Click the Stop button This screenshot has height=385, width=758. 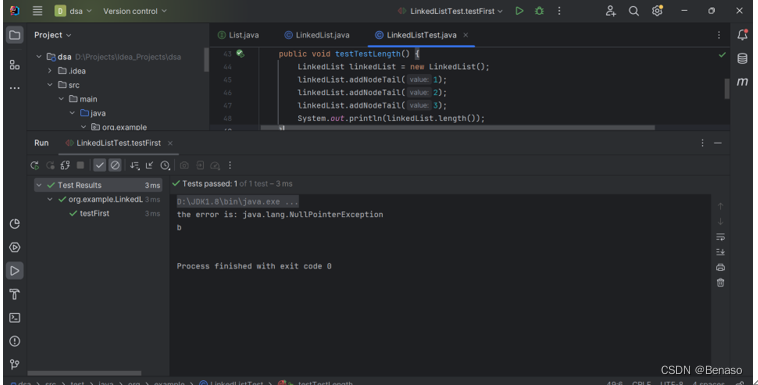(80, 165)
